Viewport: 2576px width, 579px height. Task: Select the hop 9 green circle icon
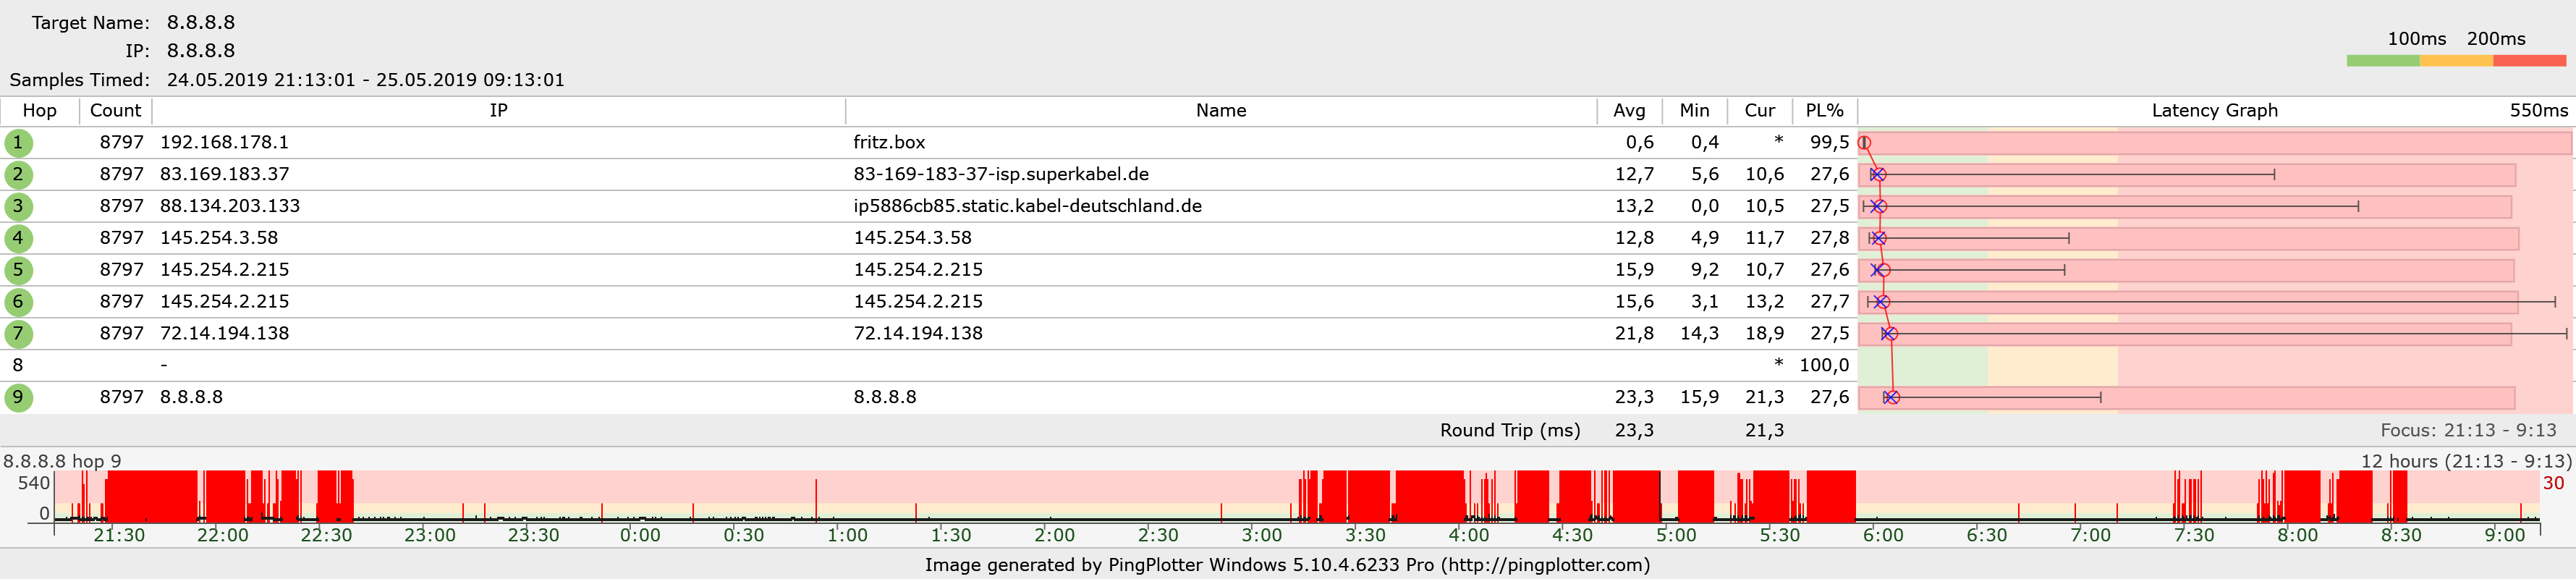18,398
